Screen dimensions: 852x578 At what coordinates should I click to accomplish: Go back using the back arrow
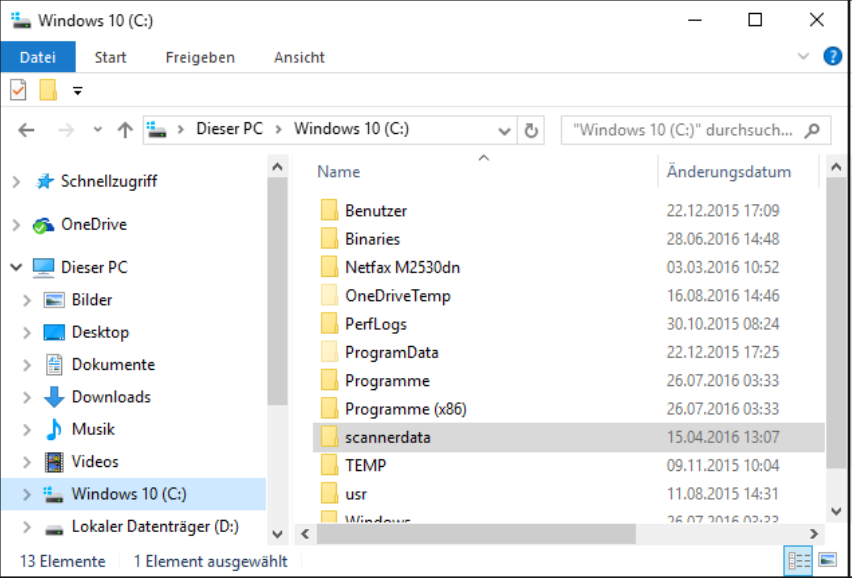[27, 130]
